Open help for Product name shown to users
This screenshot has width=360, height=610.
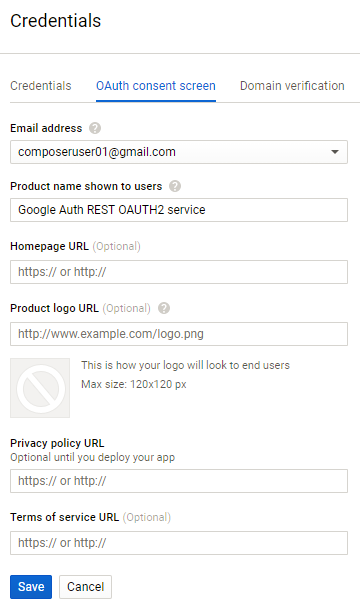175,186
